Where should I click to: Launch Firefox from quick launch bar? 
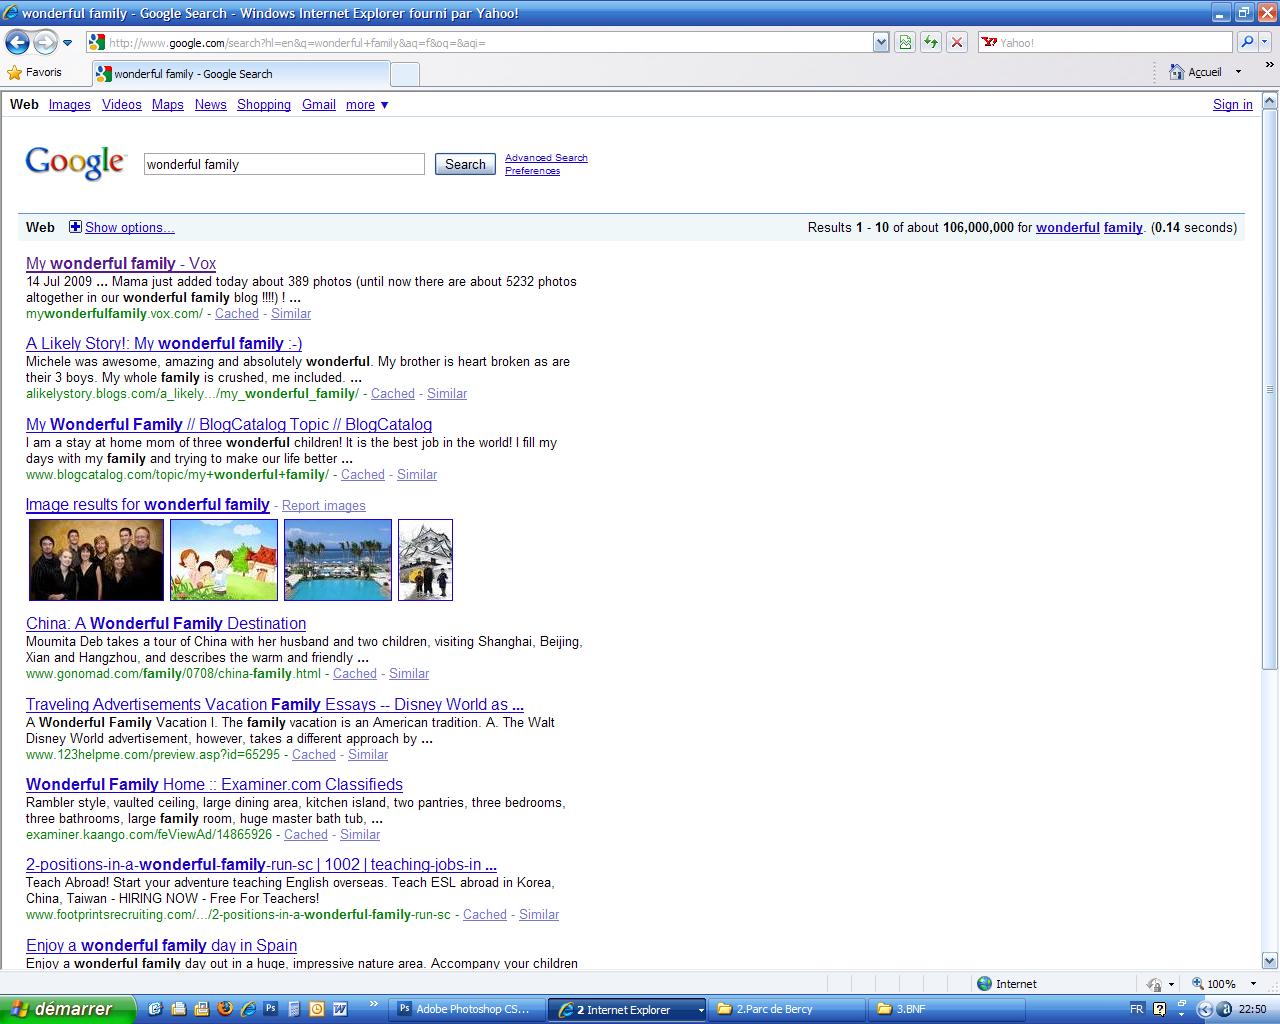[224, 1009]
